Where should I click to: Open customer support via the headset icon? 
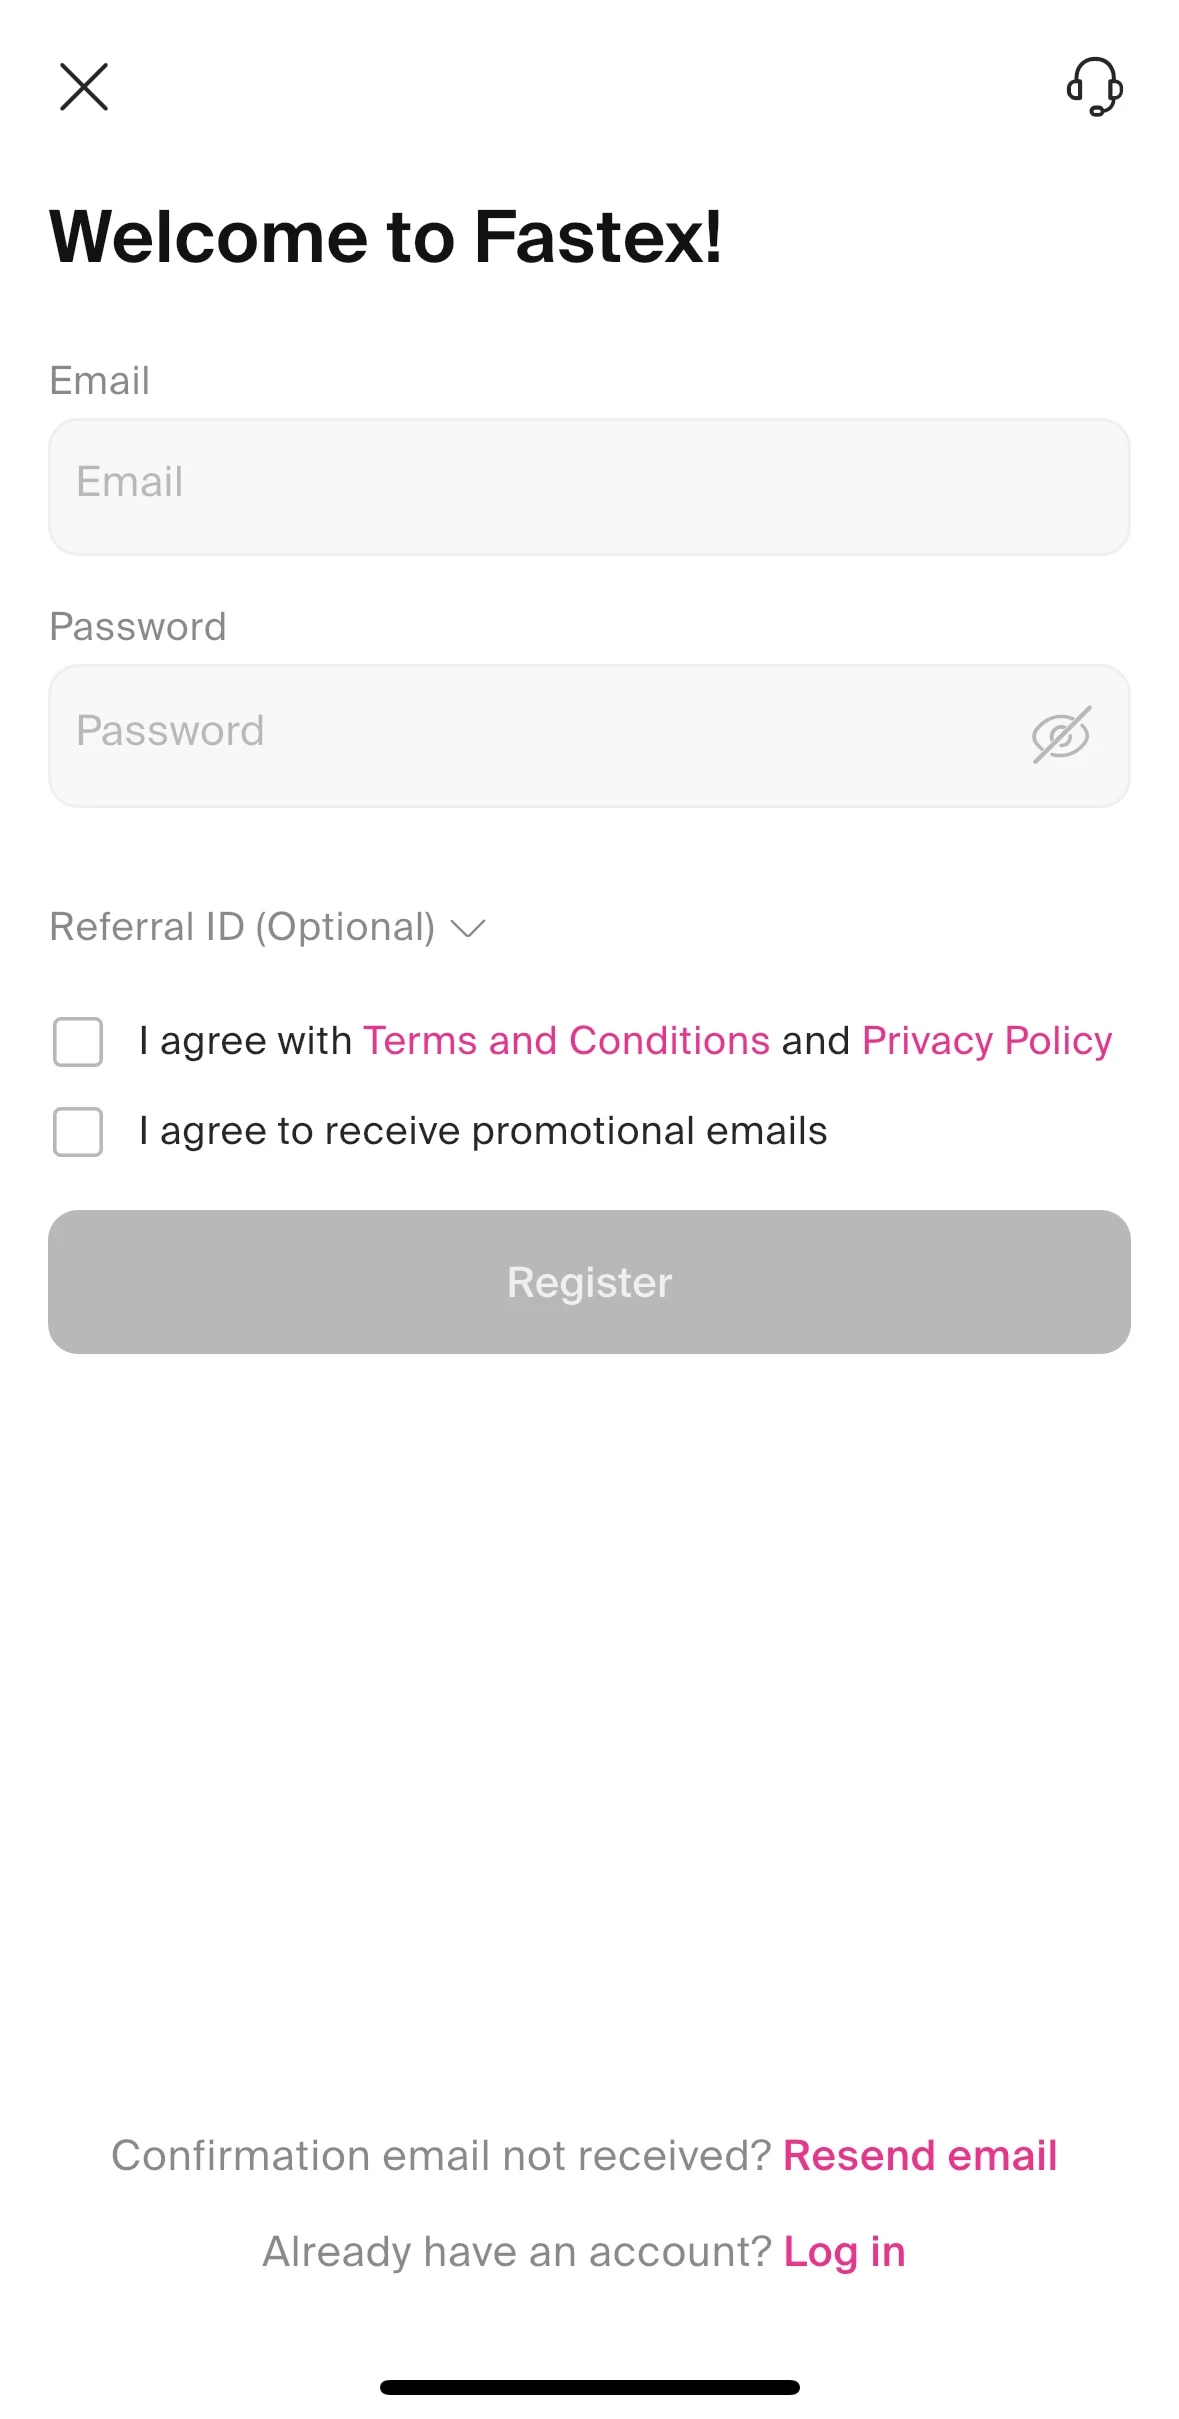[x=1094, y=87]
